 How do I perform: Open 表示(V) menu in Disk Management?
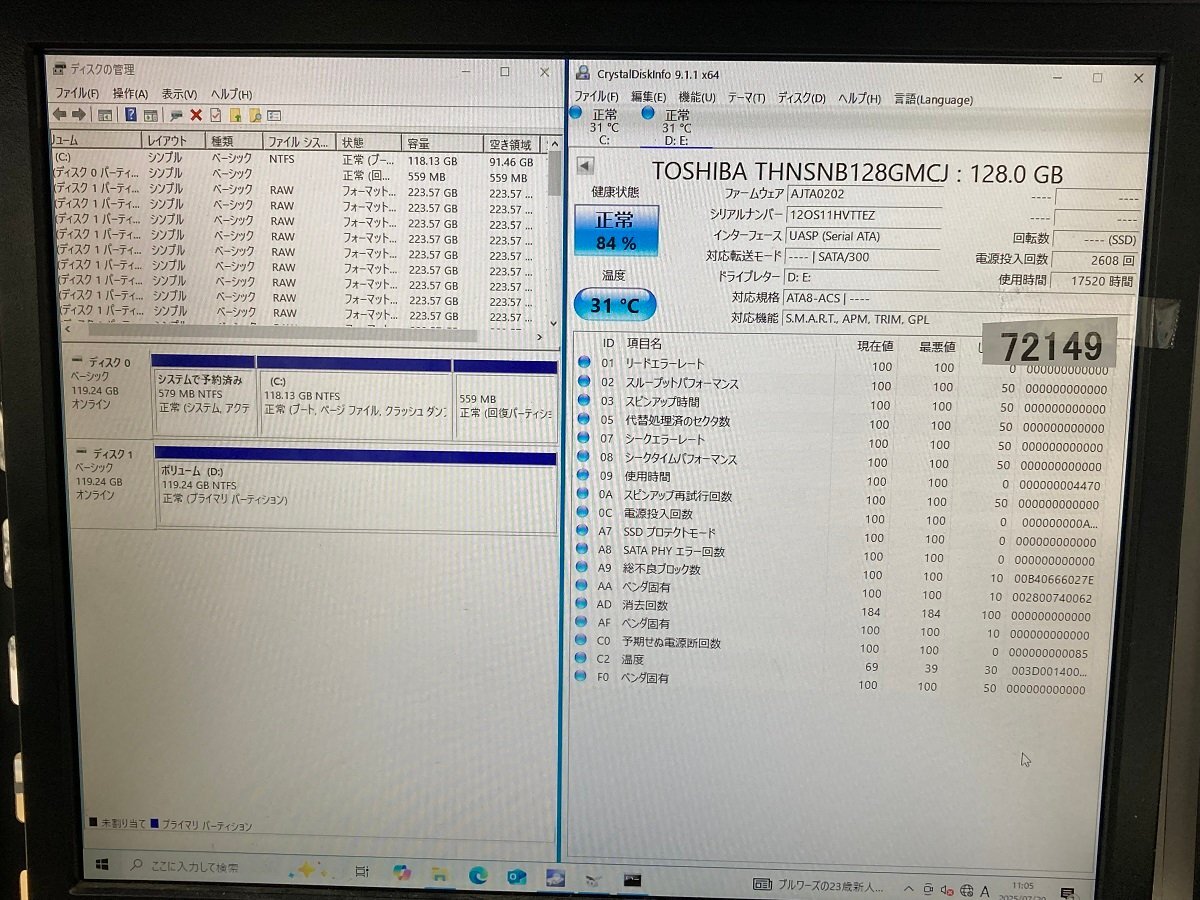click(180, 93)
